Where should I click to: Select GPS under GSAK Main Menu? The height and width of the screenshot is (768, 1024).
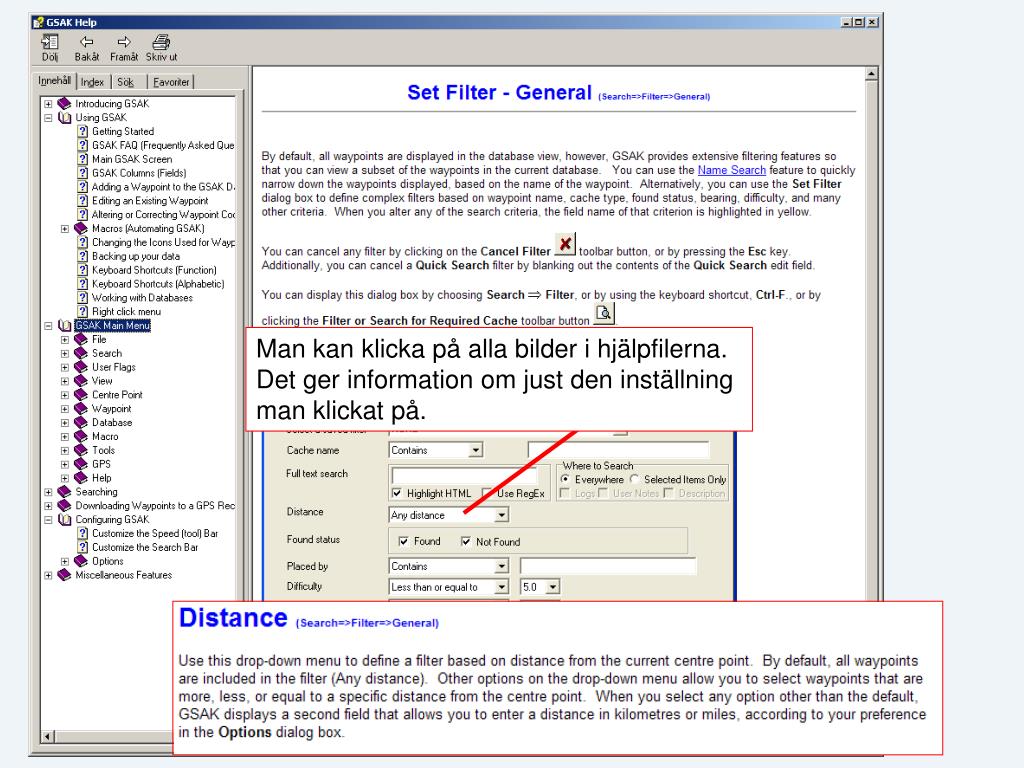(101, 464)
